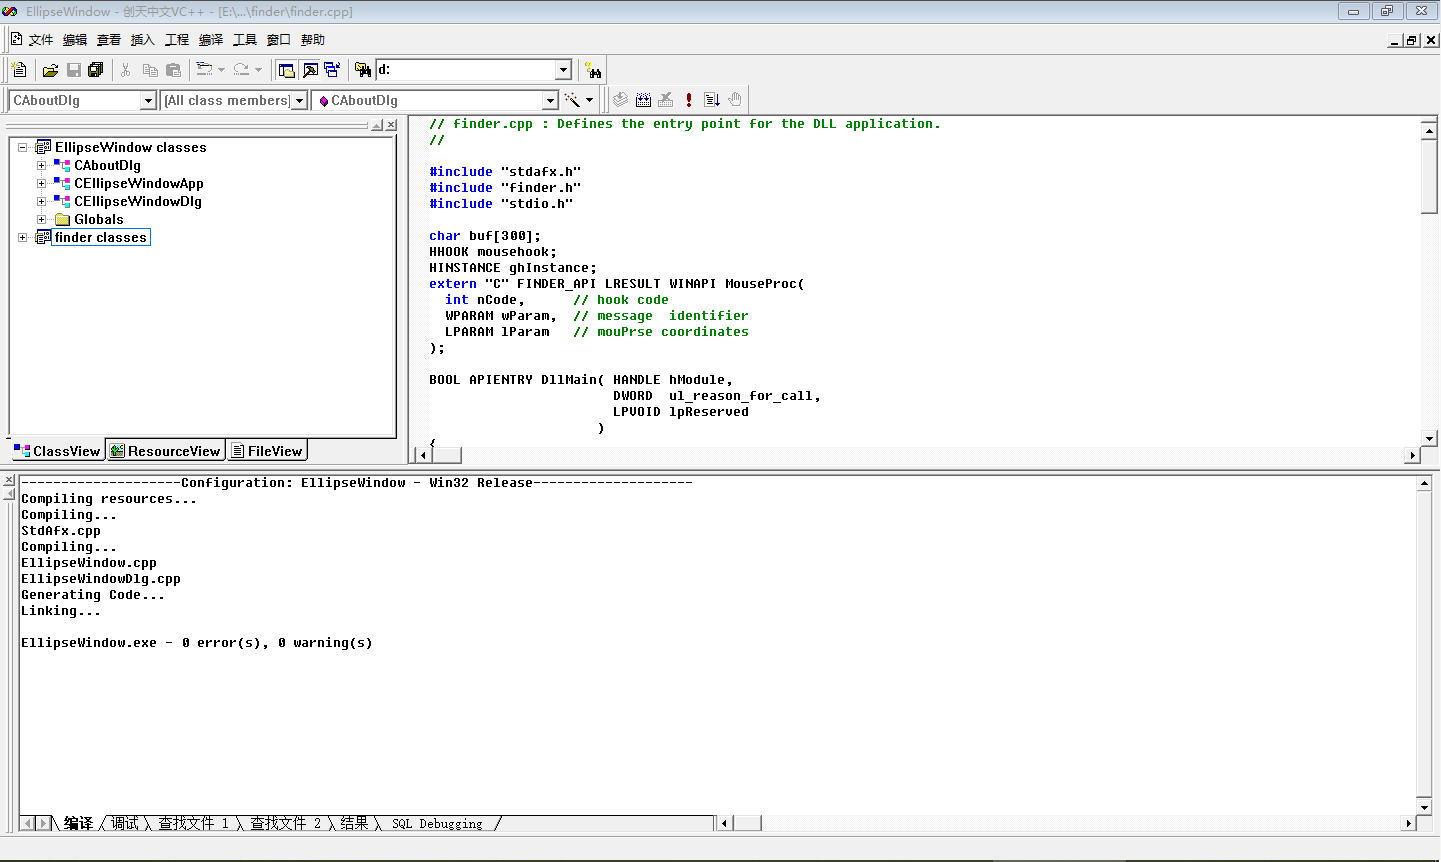The width and height of the screenshot is (1441, 862).
Task: Open the CAboutDlg members combo dropdown
Action: click(x=550, y=101)
